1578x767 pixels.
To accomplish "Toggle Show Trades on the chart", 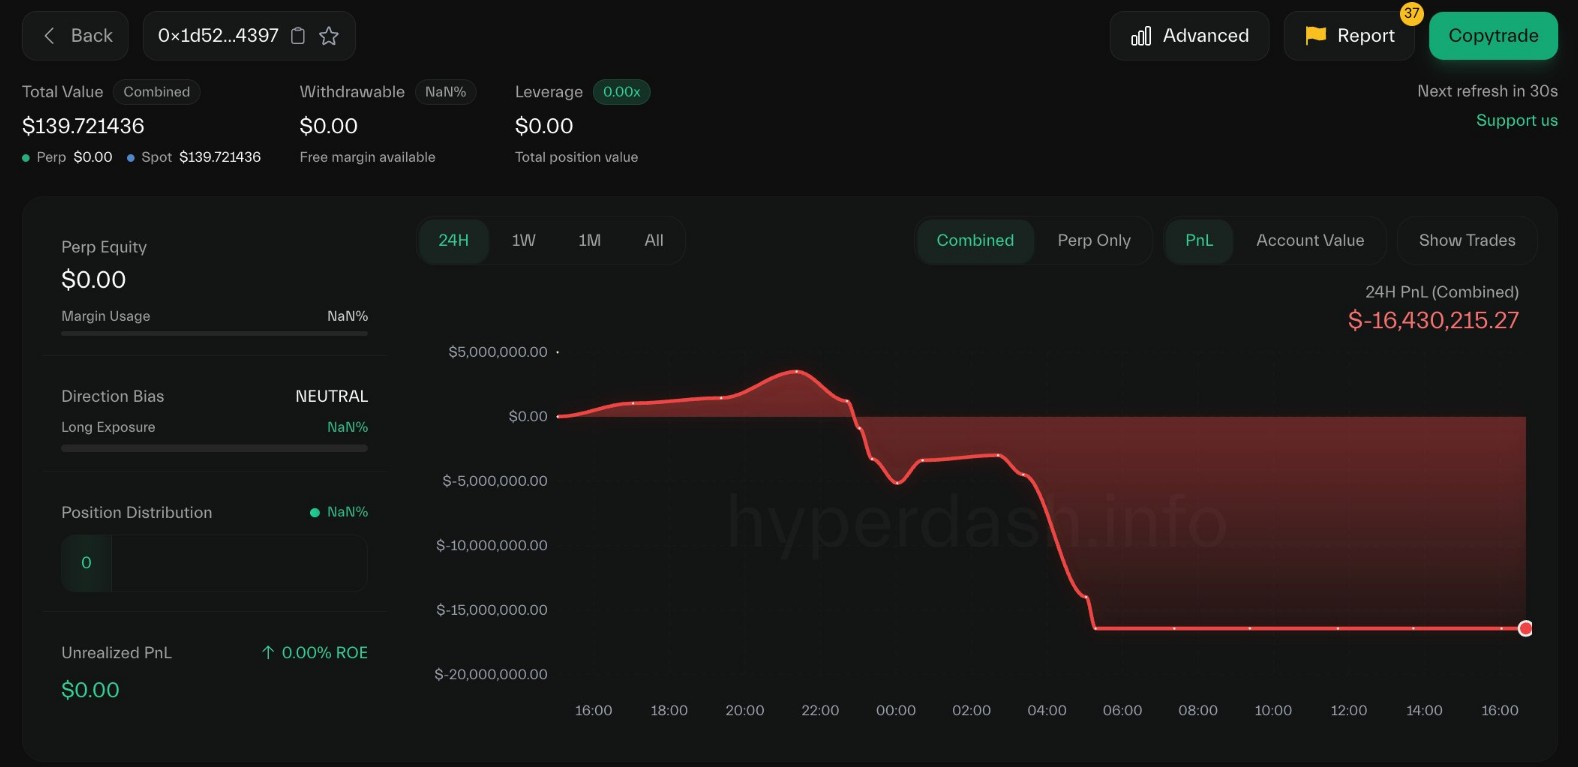I will click(1467, 241).
